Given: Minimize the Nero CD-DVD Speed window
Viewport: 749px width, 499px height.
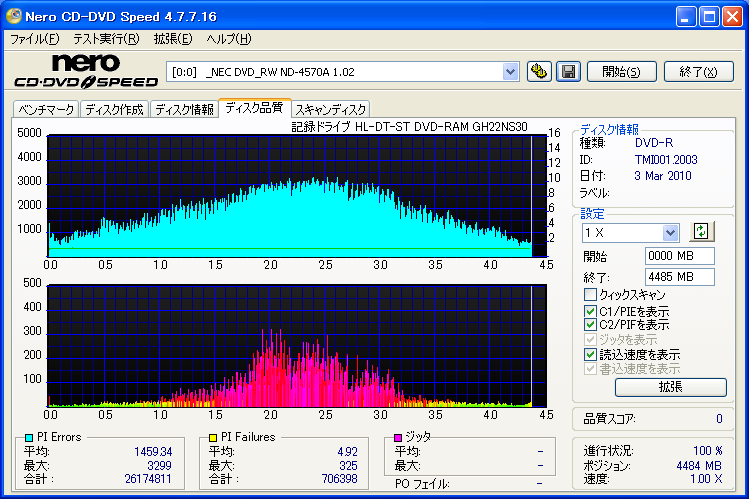Looking at the screenshot, I should pyautogui.click(x=686, y=17).
